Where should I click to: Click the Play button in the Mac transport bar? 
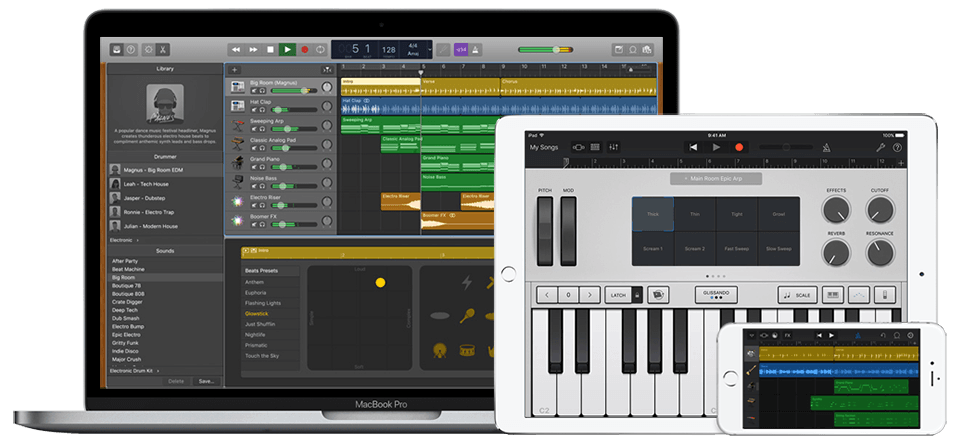[x=287, y=48]
